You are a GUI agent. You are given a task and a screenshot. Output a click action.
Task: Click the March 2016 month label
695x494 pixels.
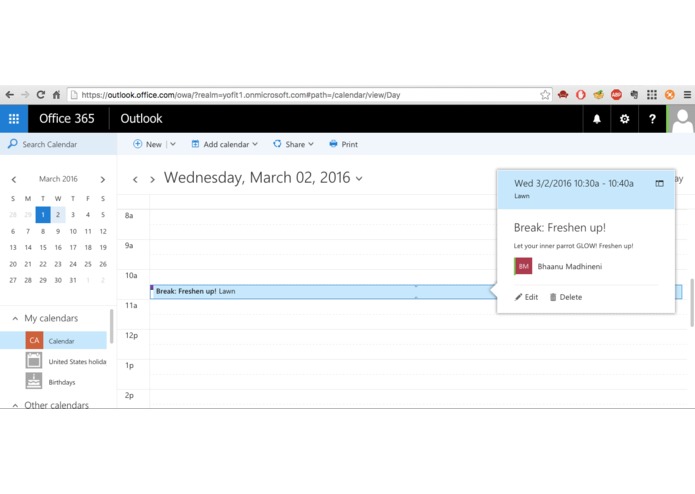pyautogui.click(x=58, y=179)
